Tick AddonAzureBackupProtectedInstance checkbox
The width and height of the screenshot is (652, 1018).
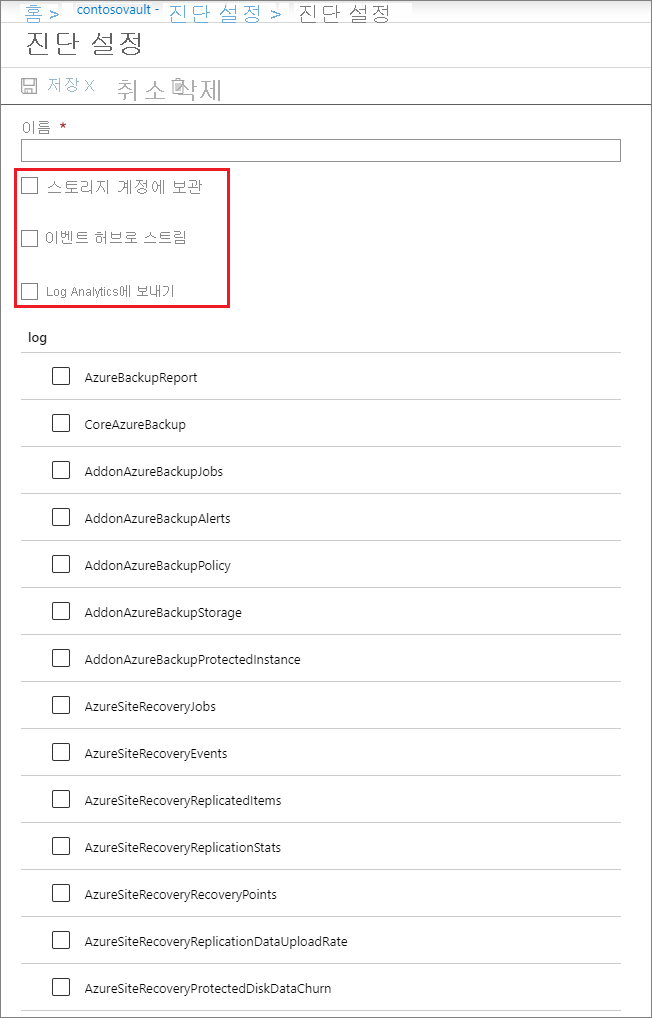(x=61, y=658)
